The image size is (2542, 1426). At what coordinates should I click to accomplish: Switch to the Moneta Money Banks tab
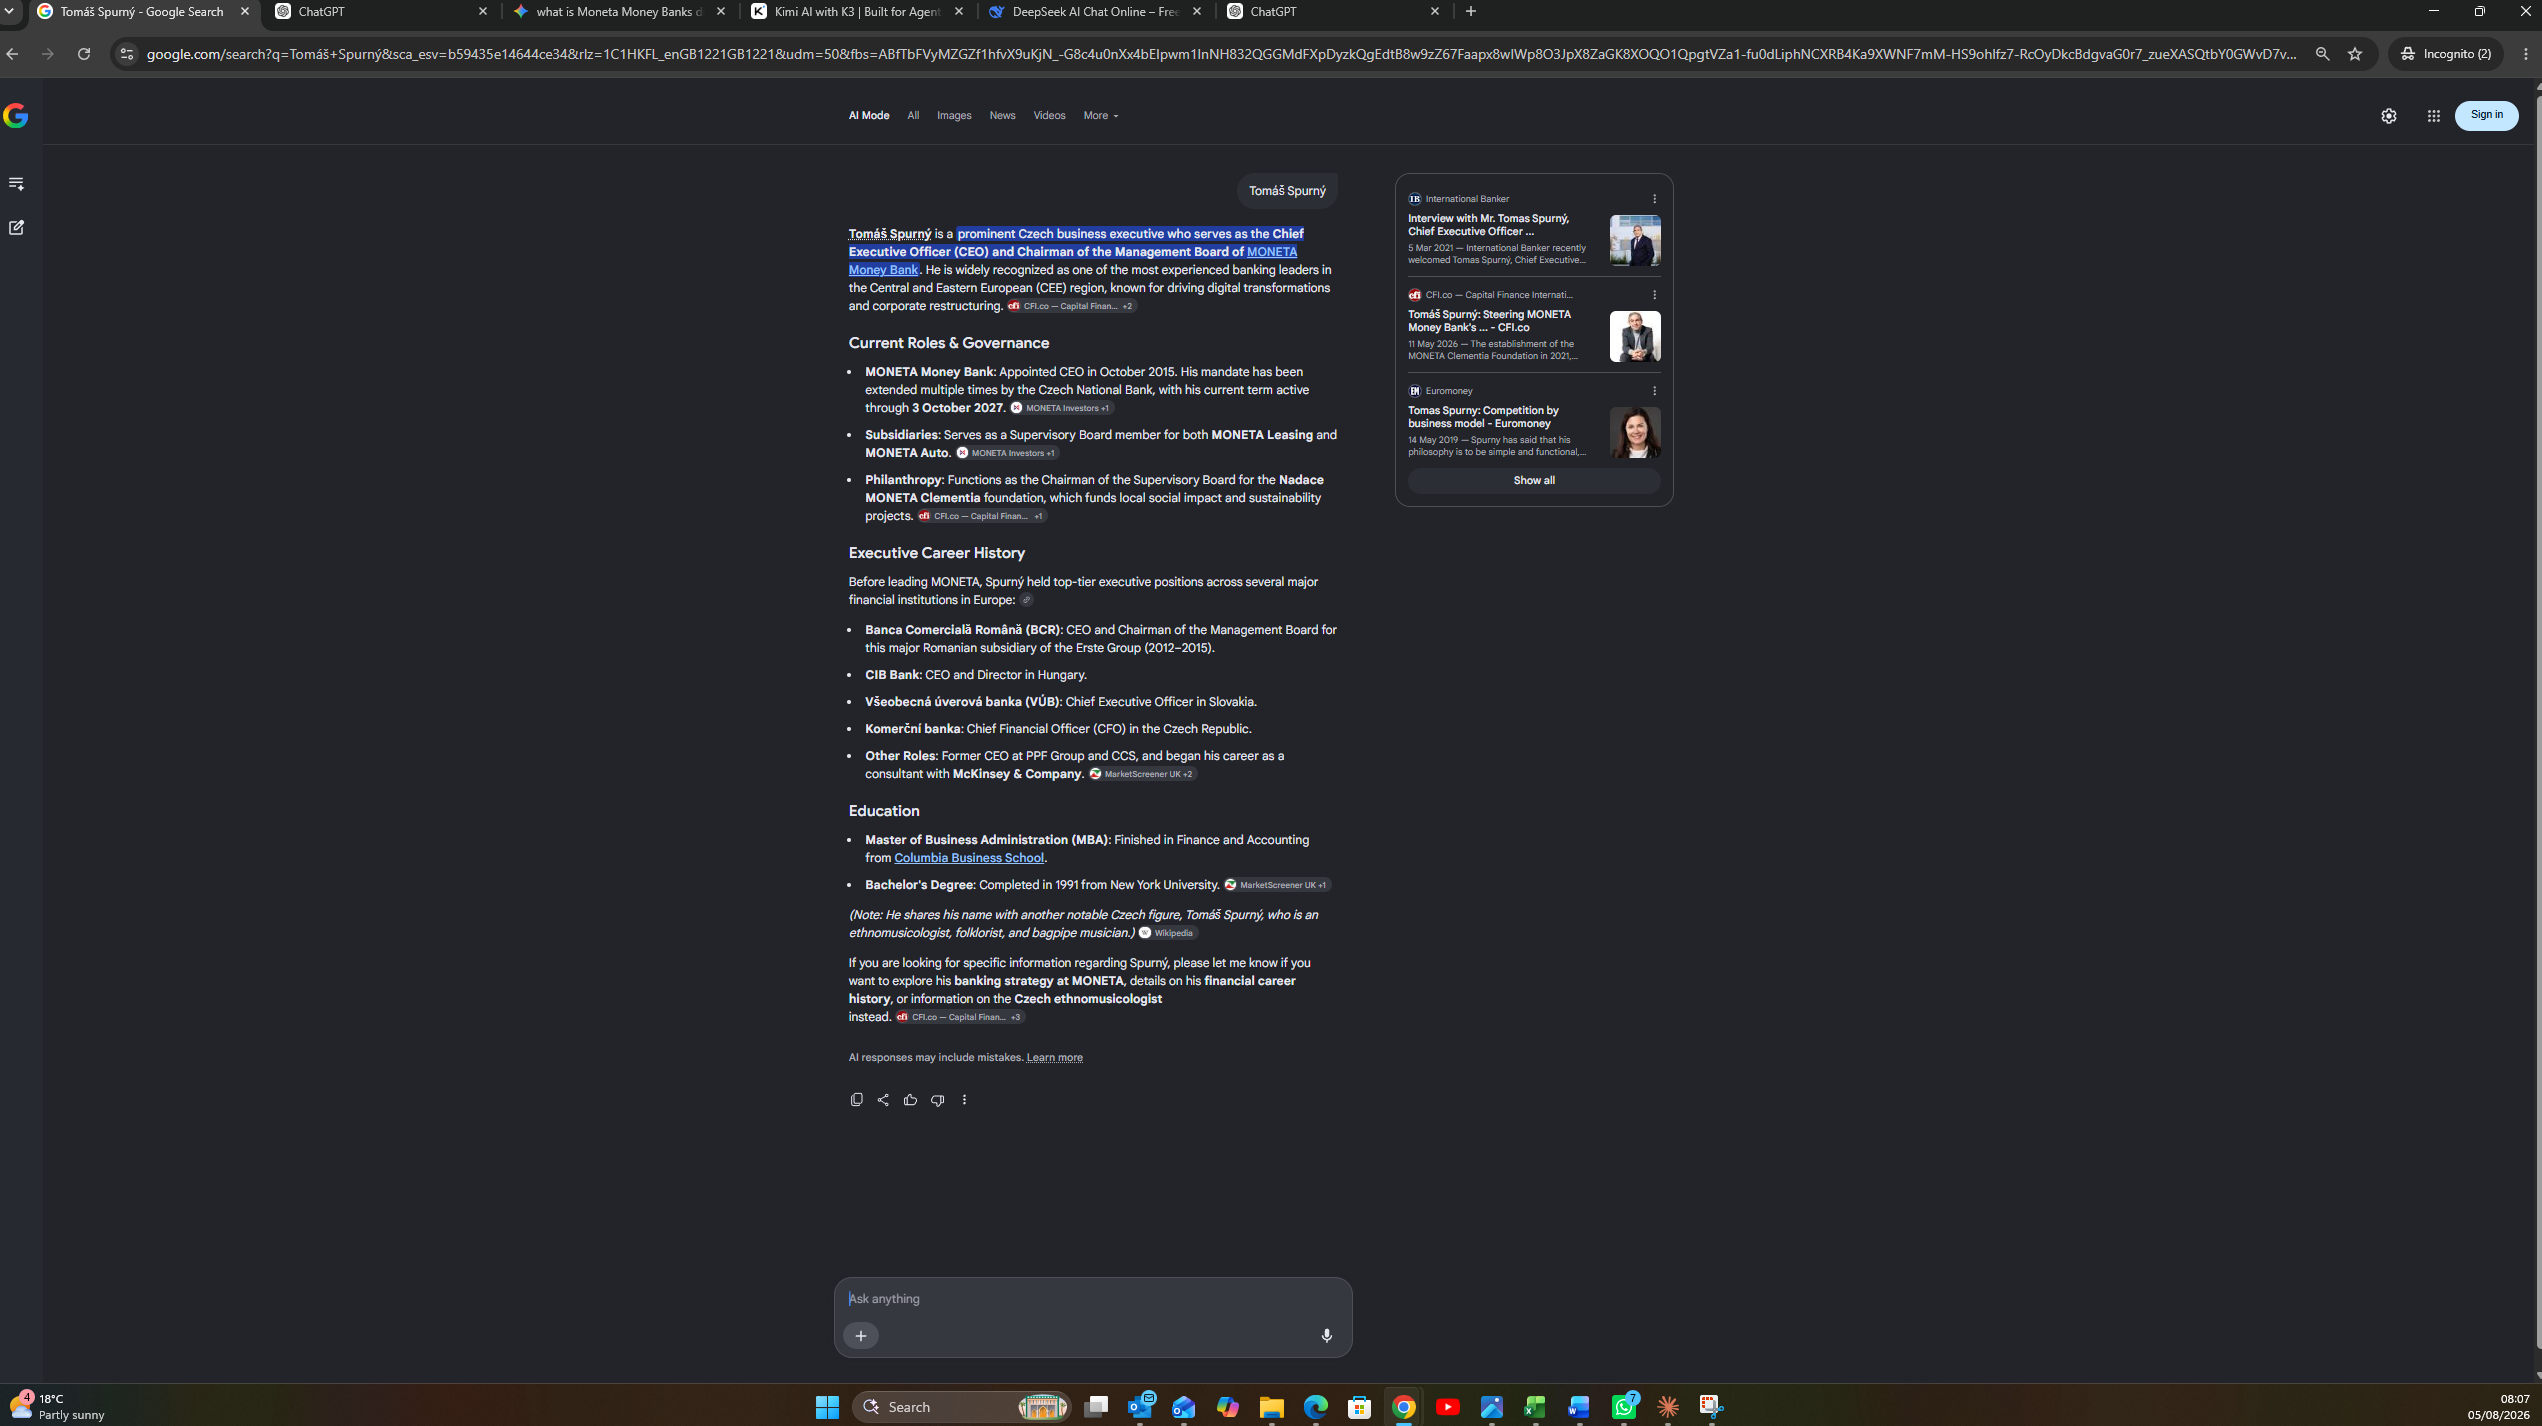click(619, 12)
